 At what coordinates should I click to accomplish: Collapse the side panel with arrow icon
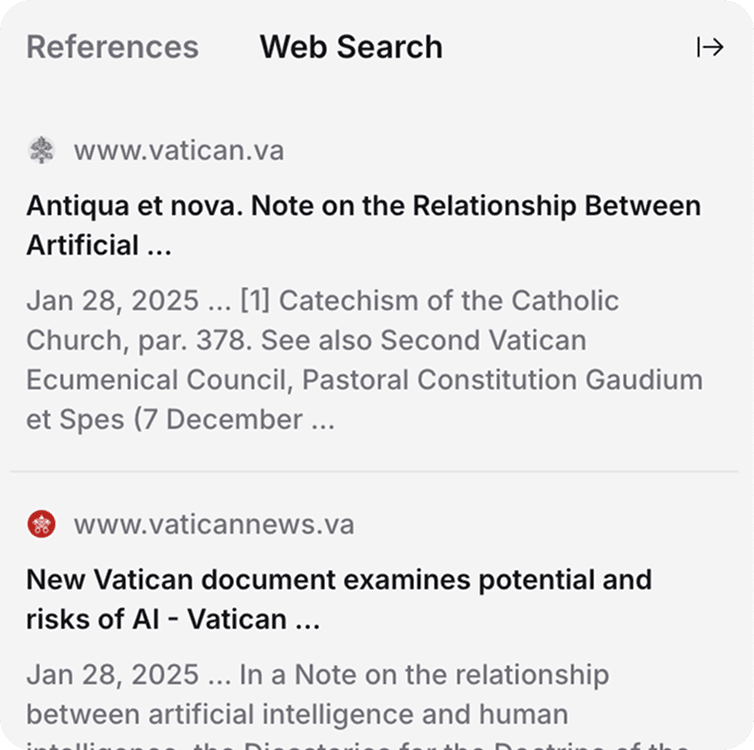709,47
